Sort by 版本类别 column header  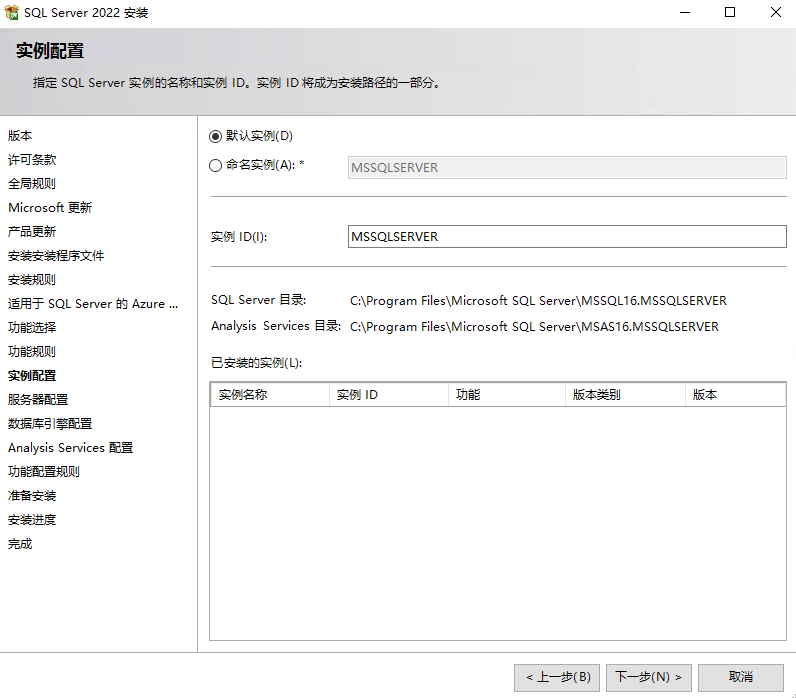click(625, 394)
